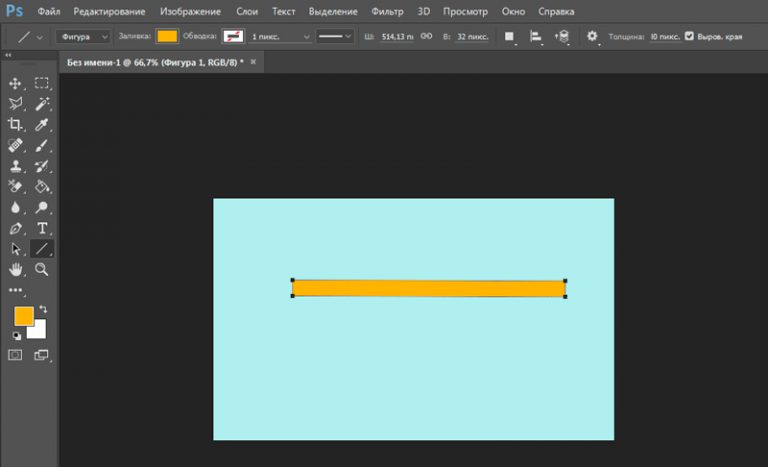Image resolution: width=768 pixels, height=467 pixels.
Task: Open the stroke line type dropdown
Action: pos(335,37)
